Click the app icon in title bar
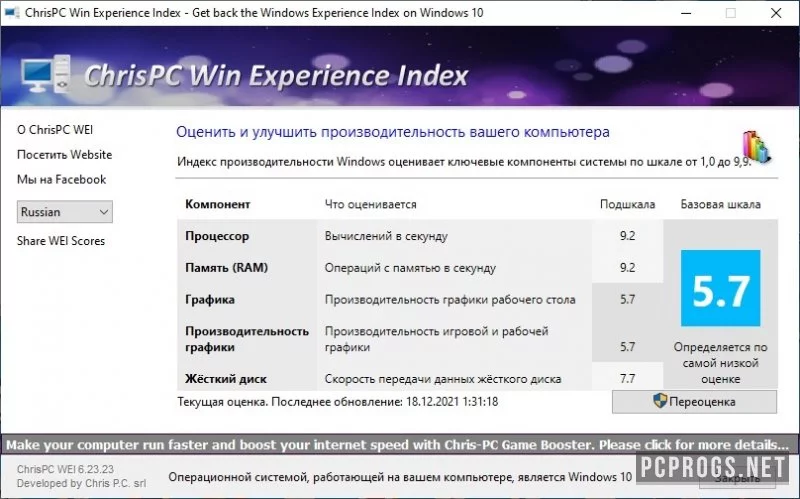This screenshot has width=800, height=499. tap(11, 12)
